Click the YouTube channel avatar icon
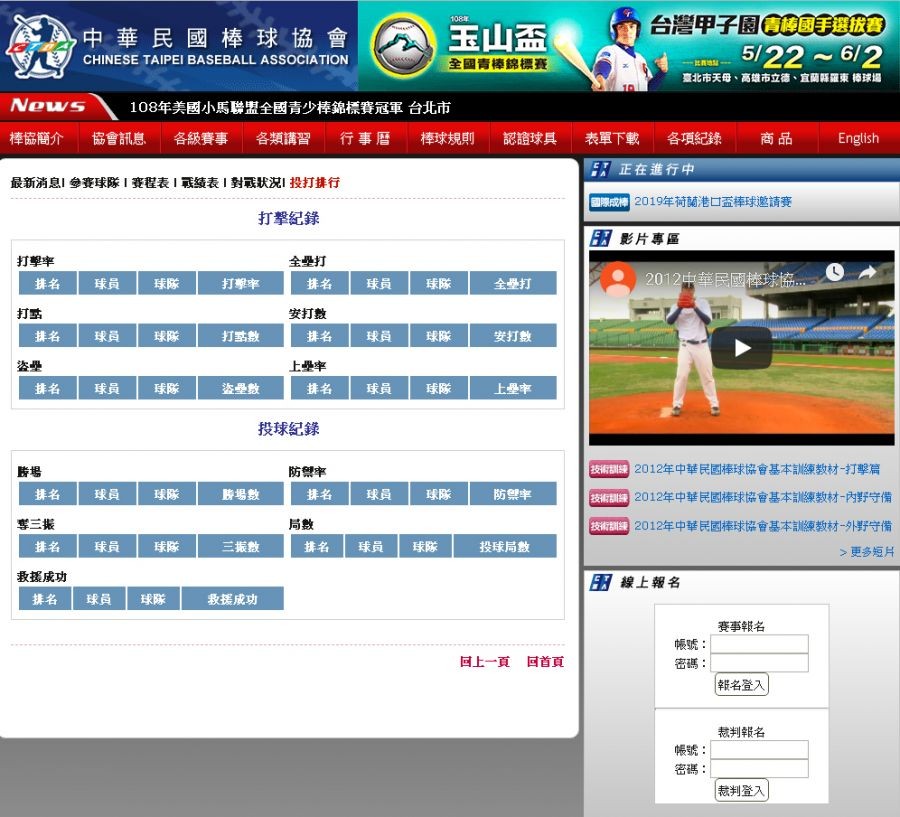 618,278
